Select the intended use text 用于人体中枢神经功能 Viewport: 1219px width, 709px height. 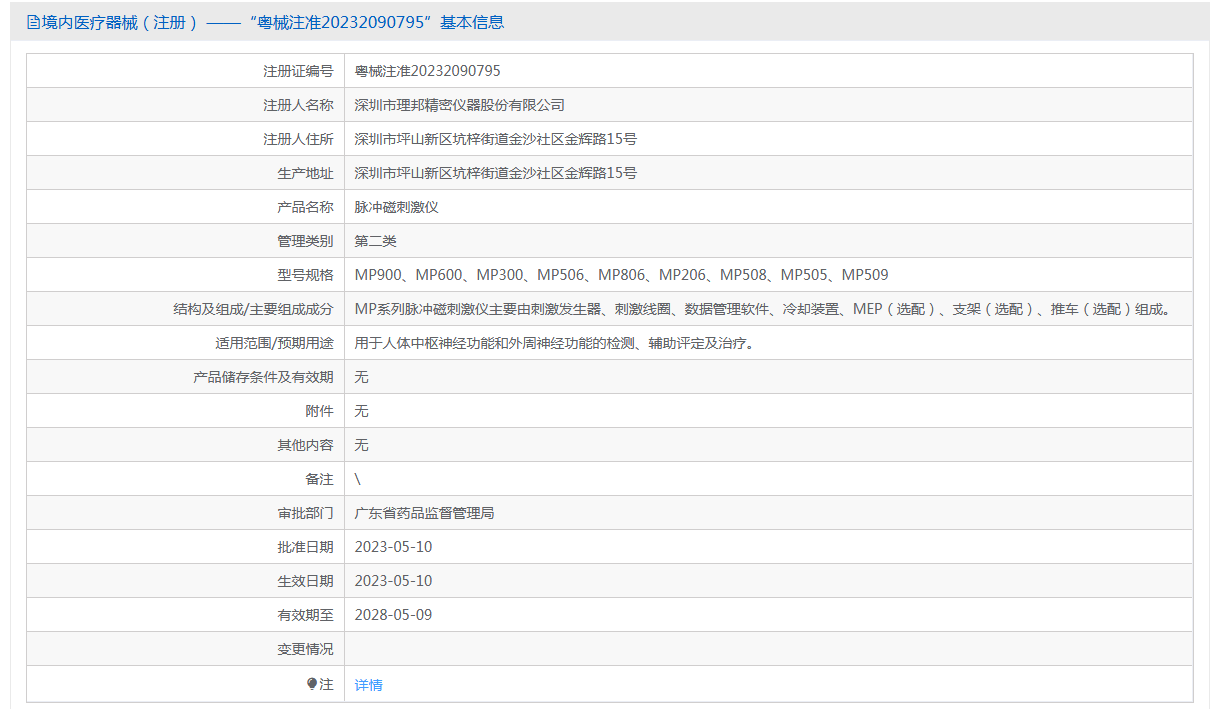pyautogui.click(x=554, y=343)
